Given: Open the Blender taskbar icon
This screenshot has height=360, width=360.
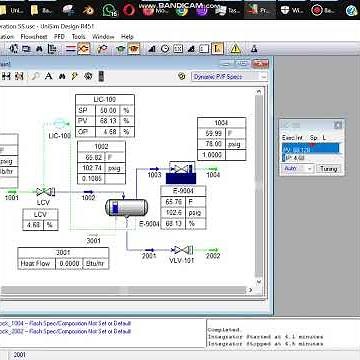Looking at the screenshot, I should (88, 10).
